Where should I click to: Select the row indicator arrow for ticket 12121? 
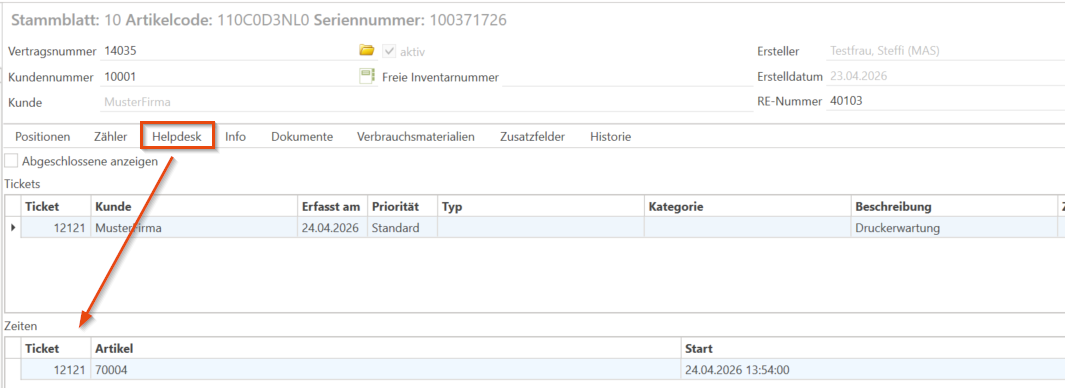click(14, 228)
